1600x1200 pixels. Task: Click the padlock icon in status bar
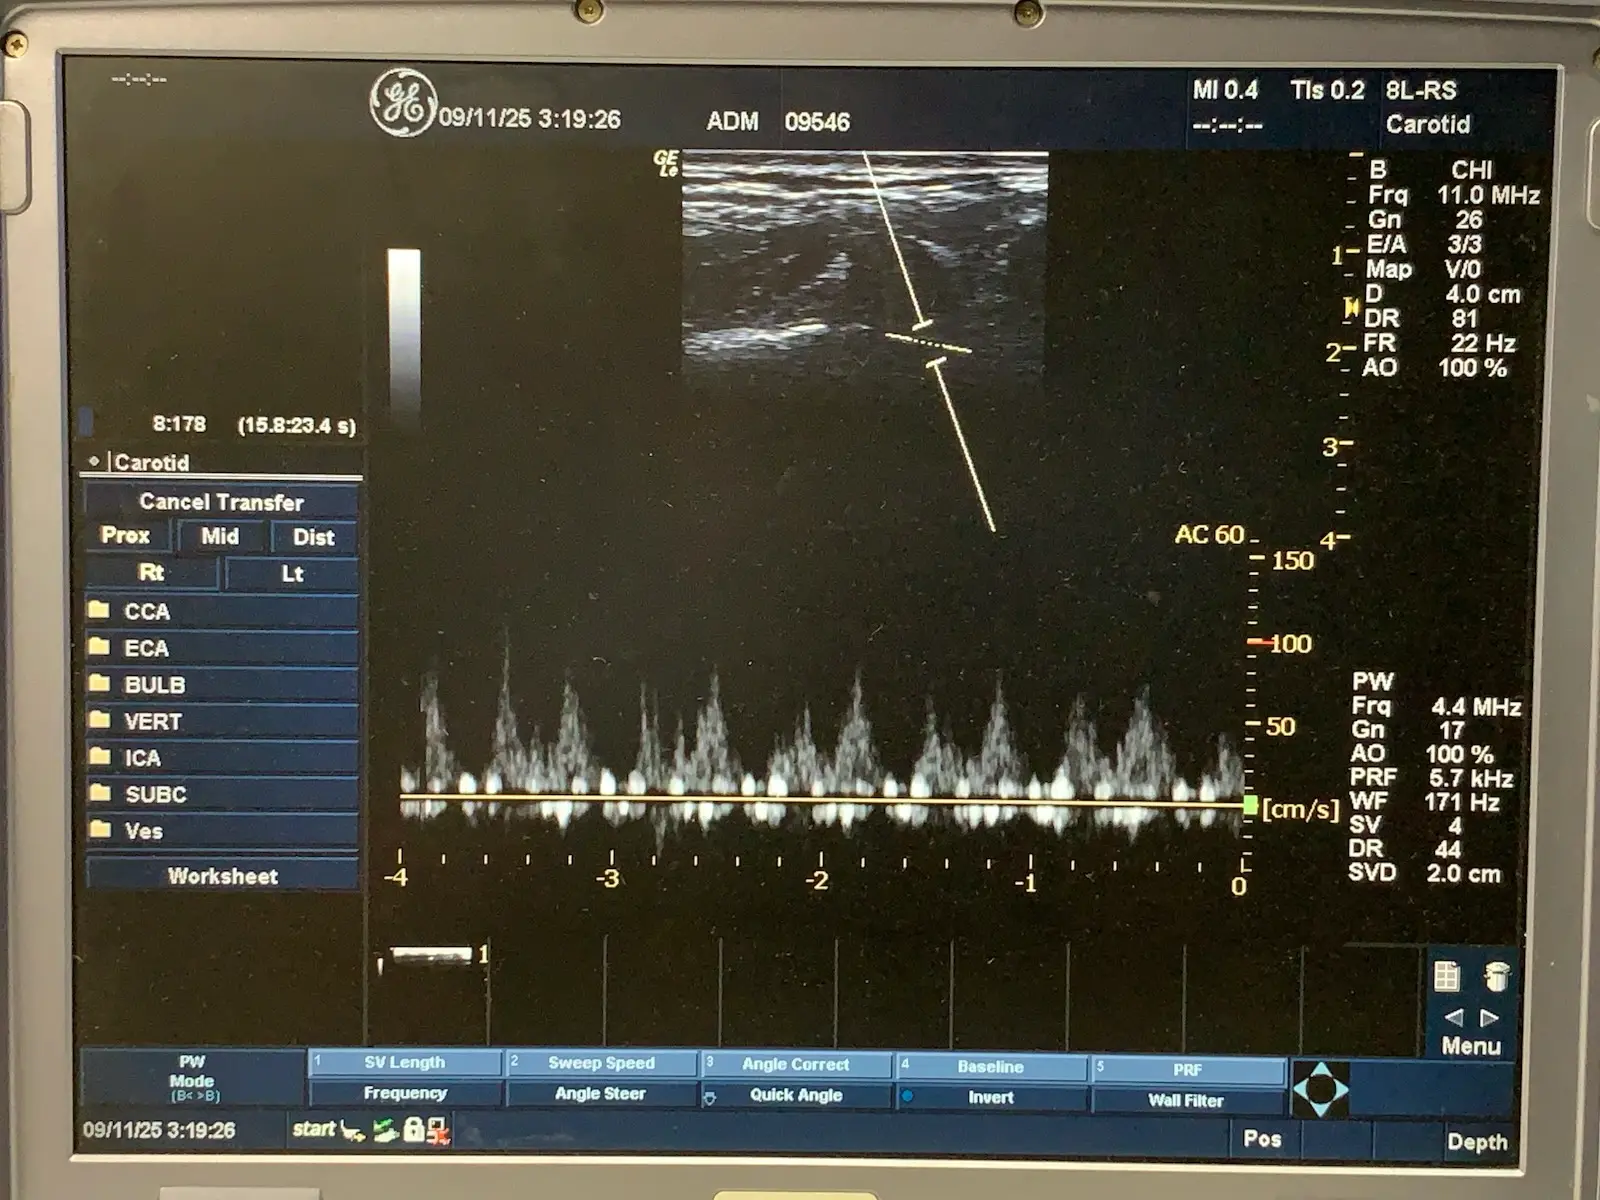click(x=413, y=1130)
